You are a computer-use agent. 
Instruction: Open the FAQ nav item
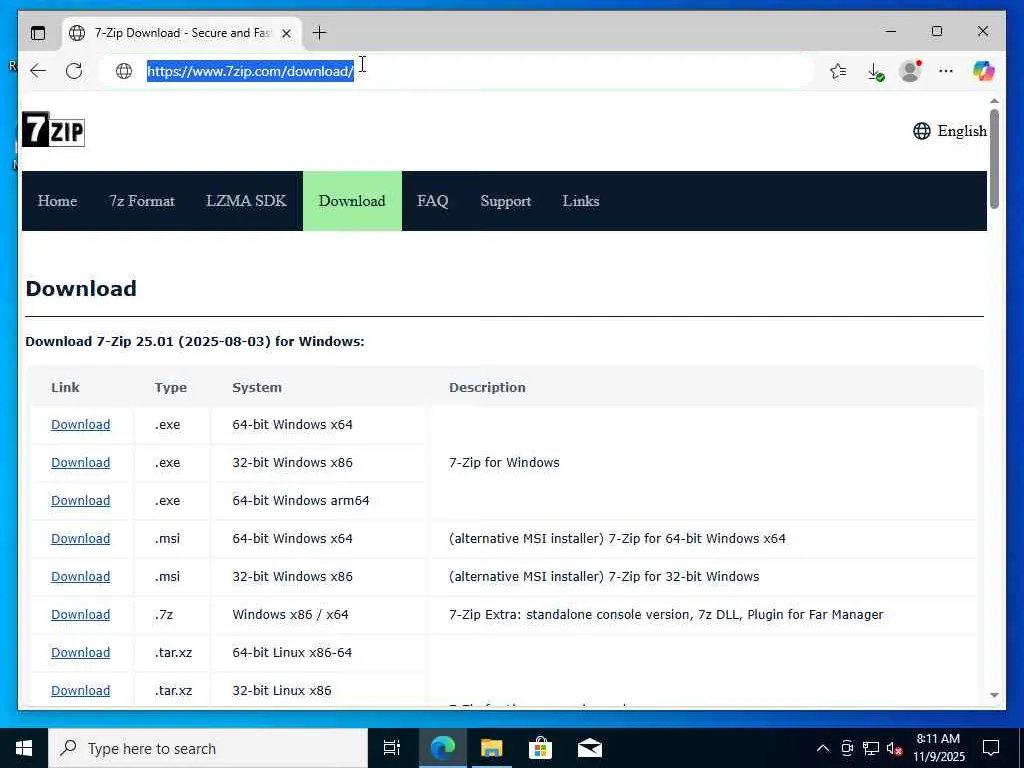432,201
